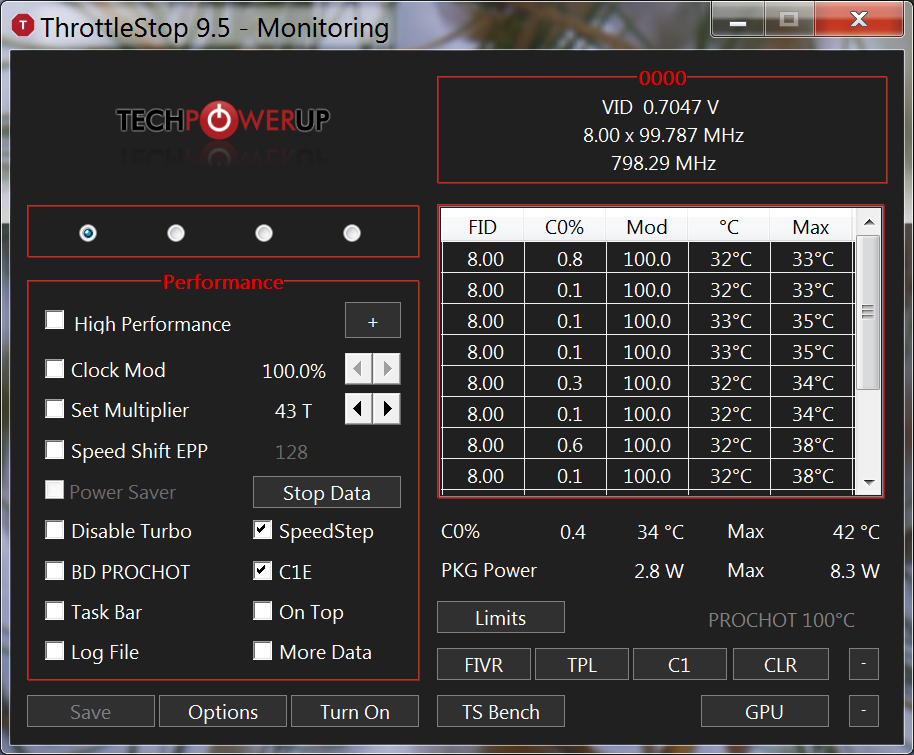914x755 pixels.
Task: Click the 0.3 C0% cell in table
Action: pyautogui.click(x=570, y=383)
